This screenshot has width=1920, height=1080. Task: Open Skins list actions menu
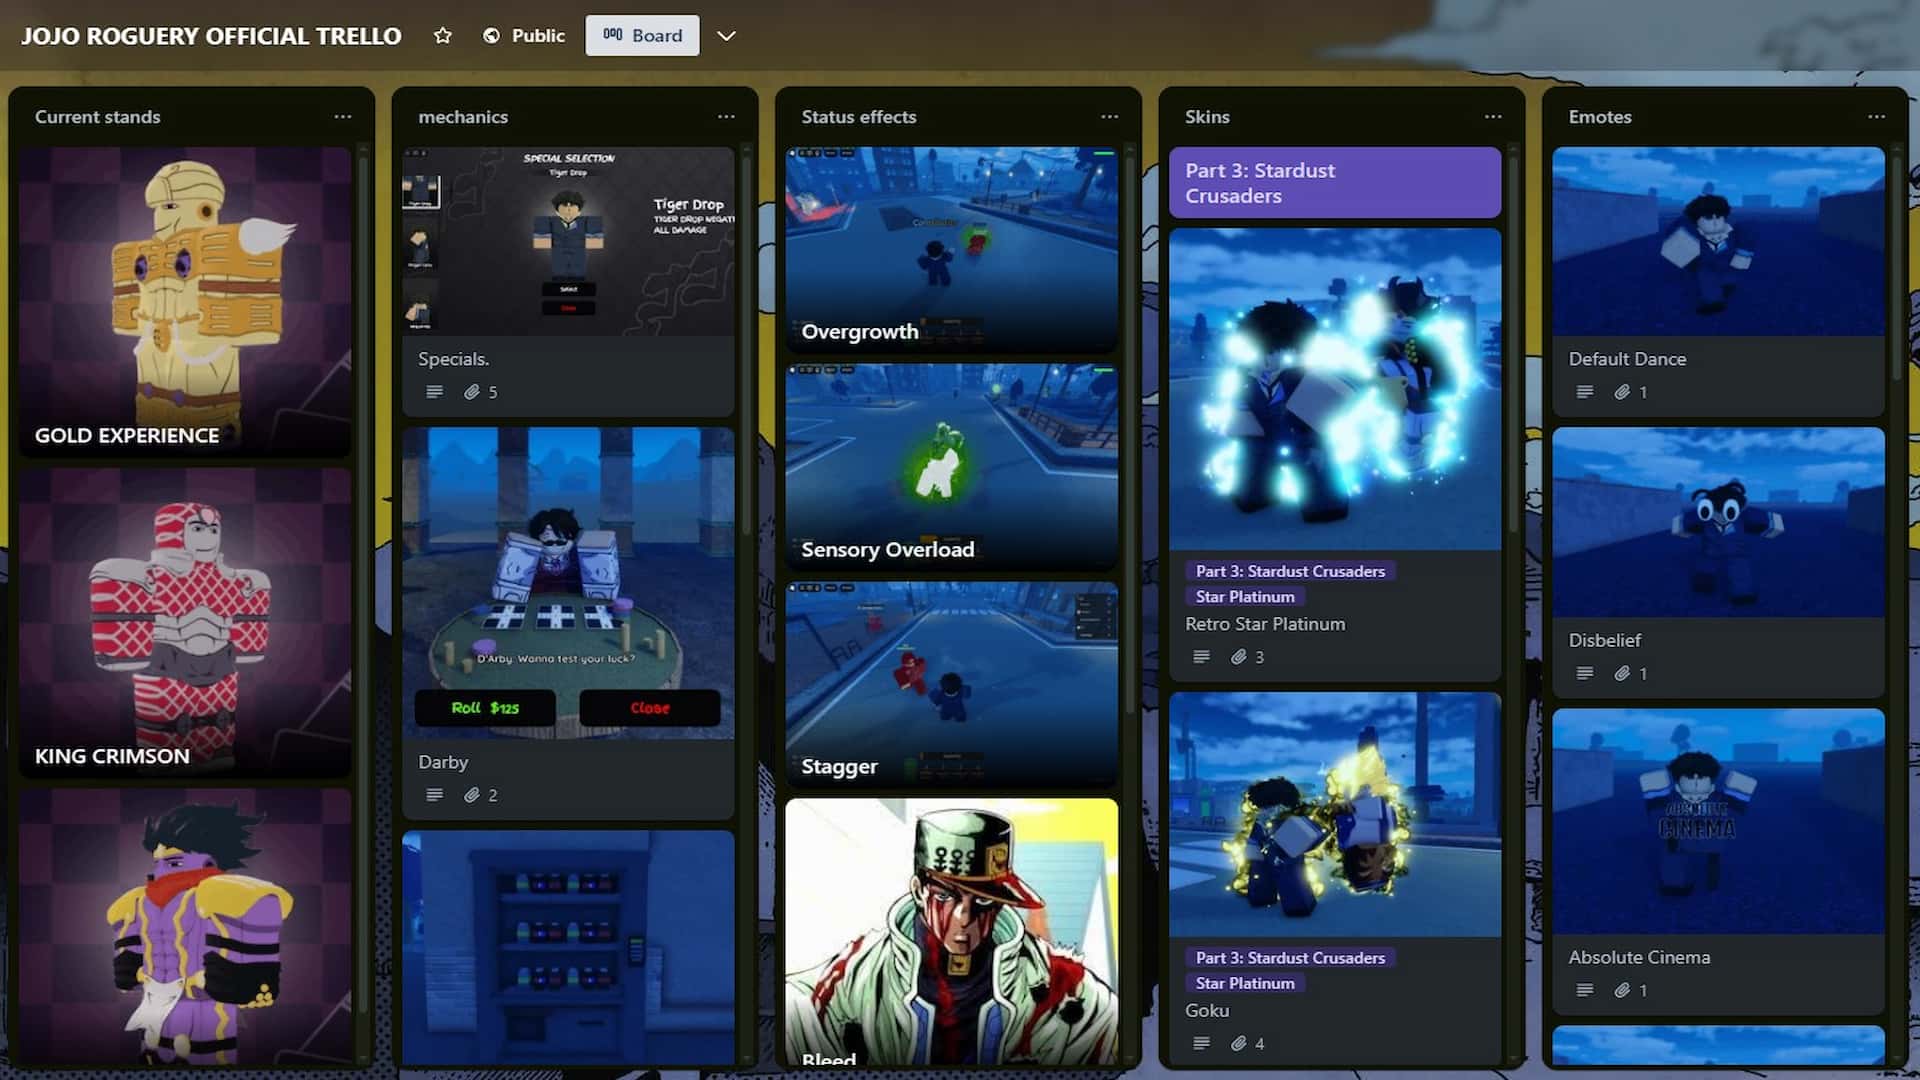pyautogui.click(x=1493, y=117)
